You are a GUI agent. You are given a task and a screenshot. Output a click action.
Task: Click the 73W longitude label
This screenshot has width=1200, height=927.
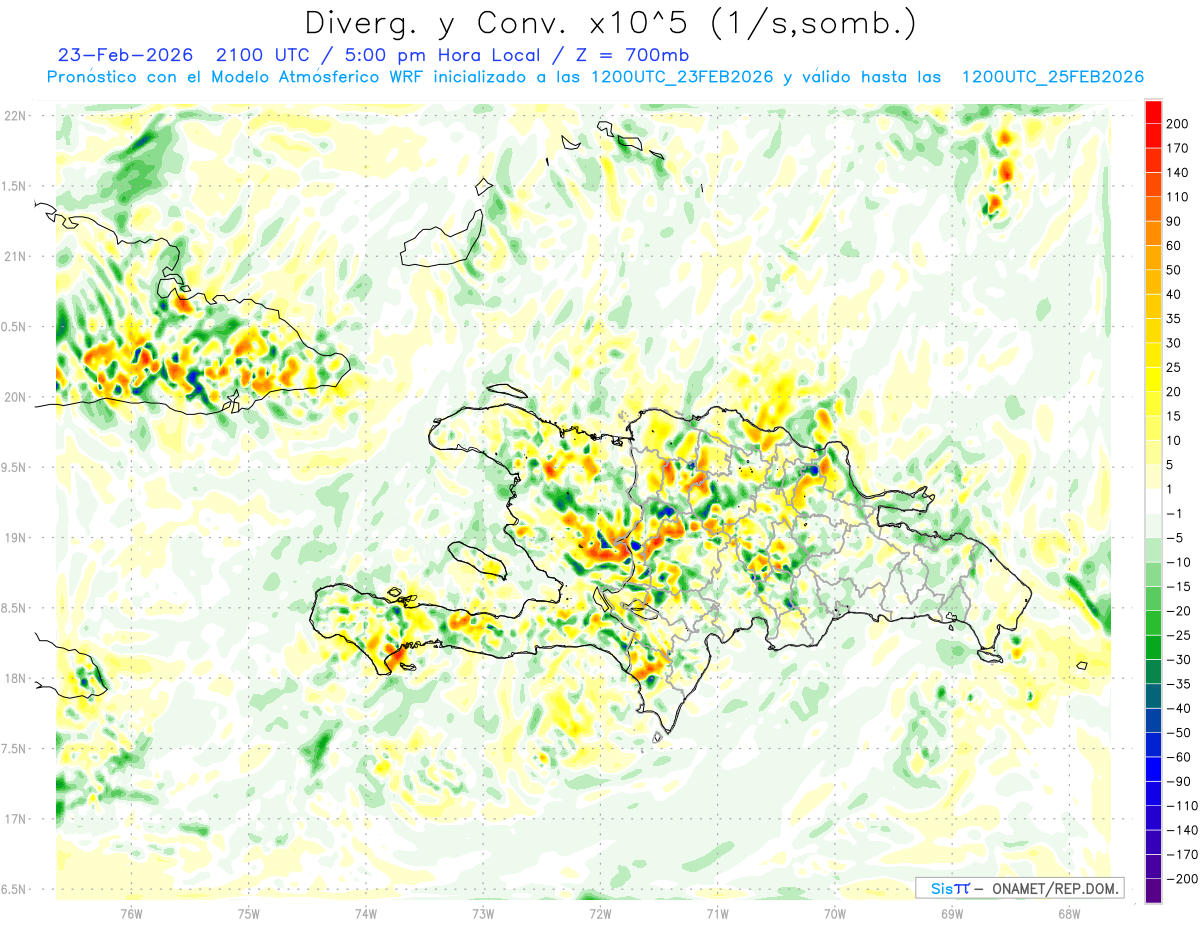483,914
